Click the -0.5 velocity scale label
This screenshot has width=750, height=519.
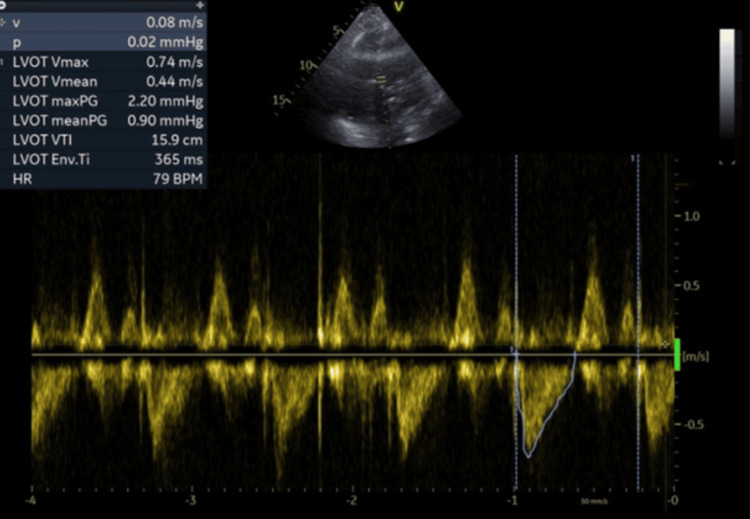tap(693, 425)
